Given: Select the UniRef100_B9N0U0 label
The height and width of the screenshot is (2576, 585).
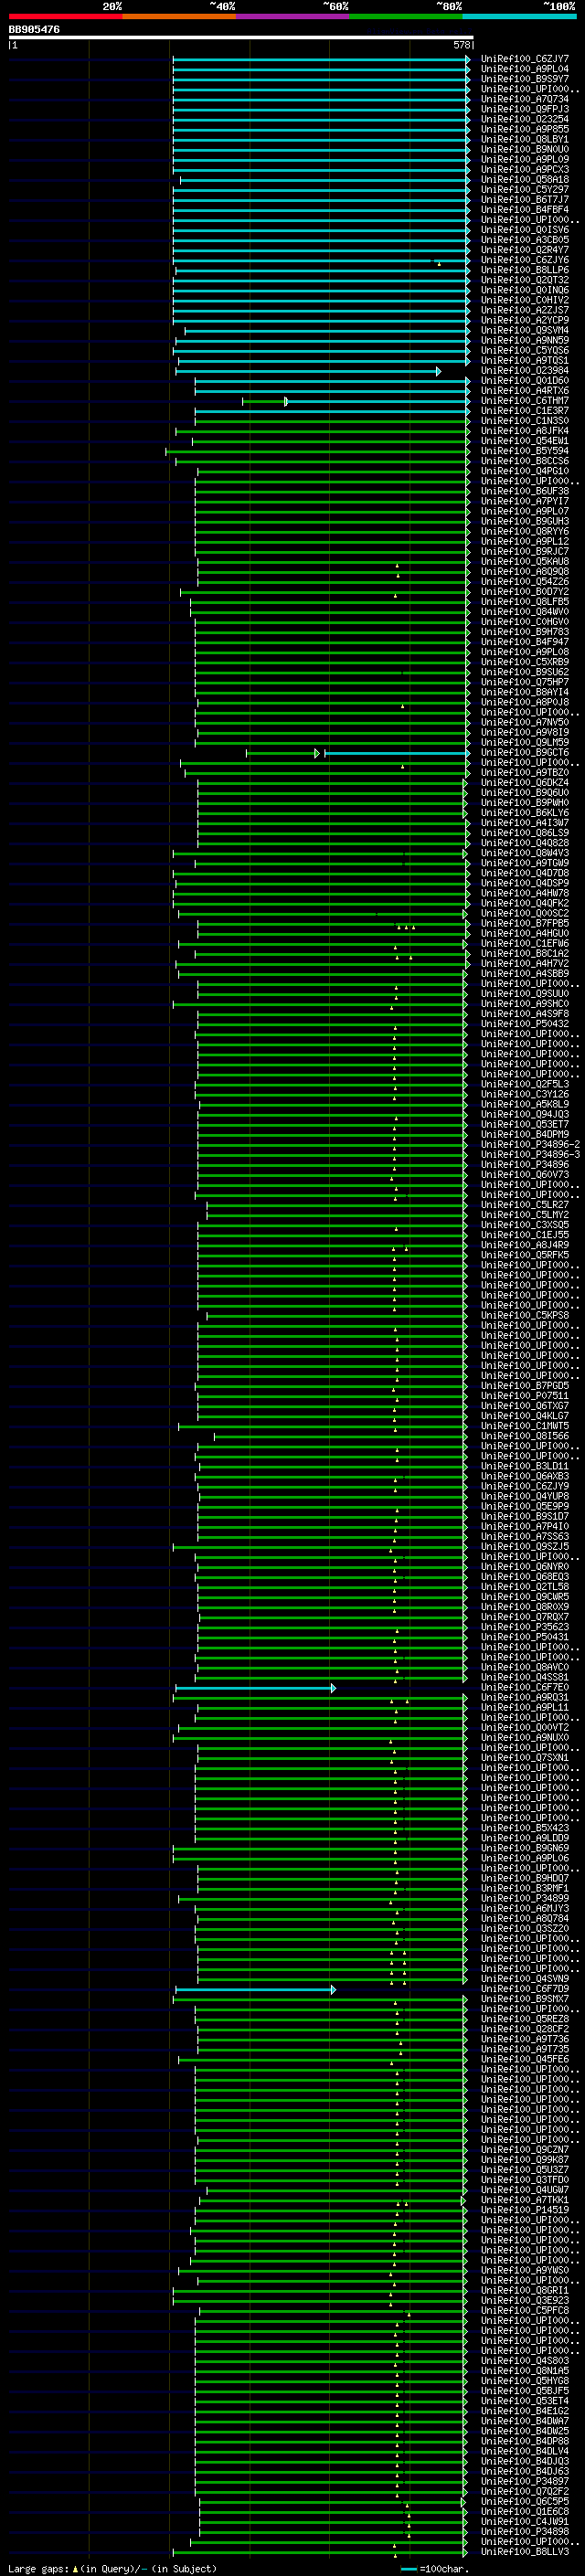Looking at the screenshot, I should click(525, 149).
